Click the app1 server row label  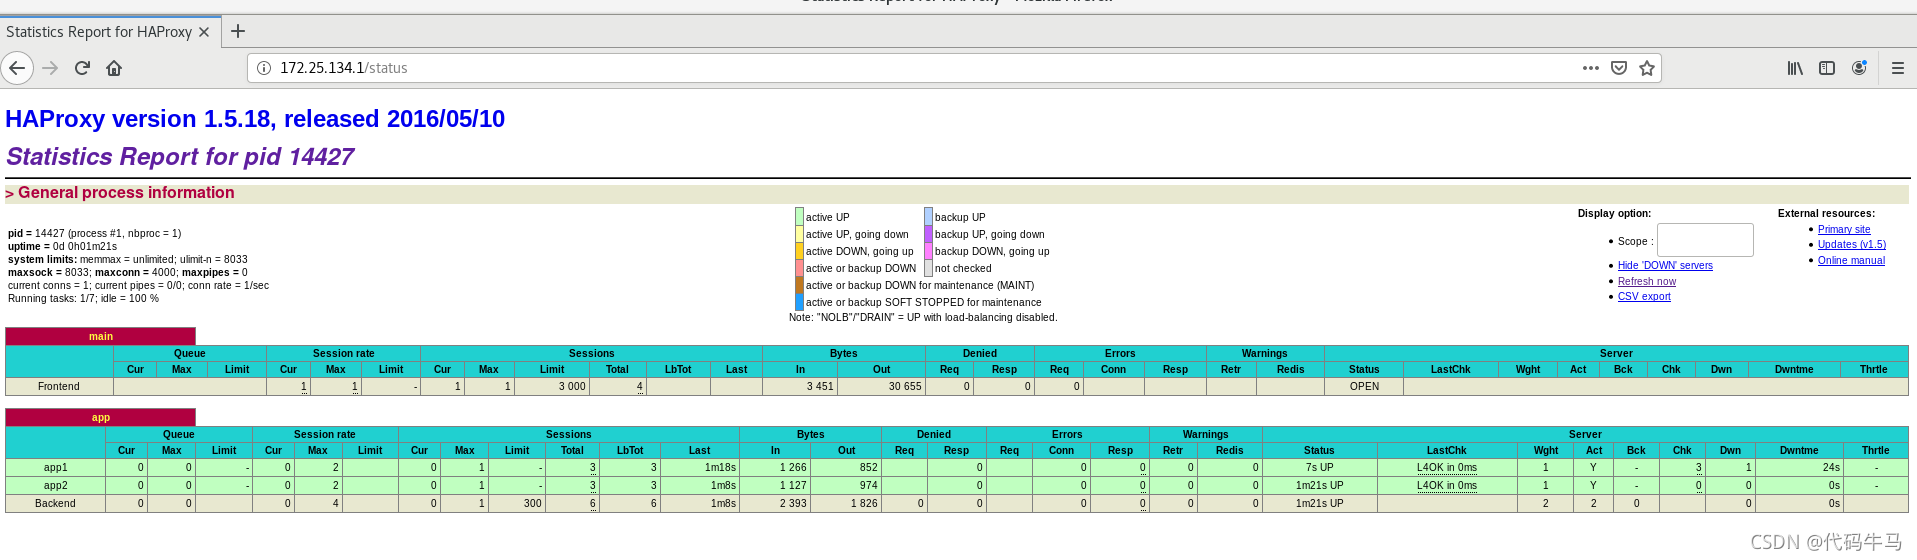[x=56, y=467]
